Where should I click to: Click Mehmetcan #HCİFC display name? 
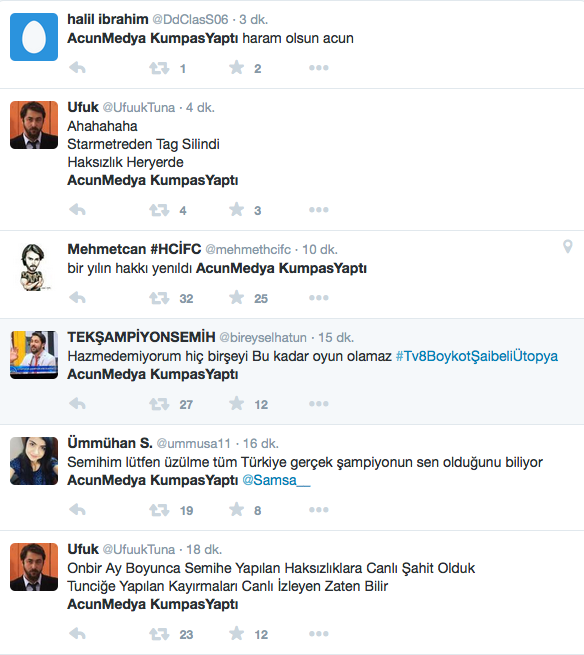[x=134, y=249]
